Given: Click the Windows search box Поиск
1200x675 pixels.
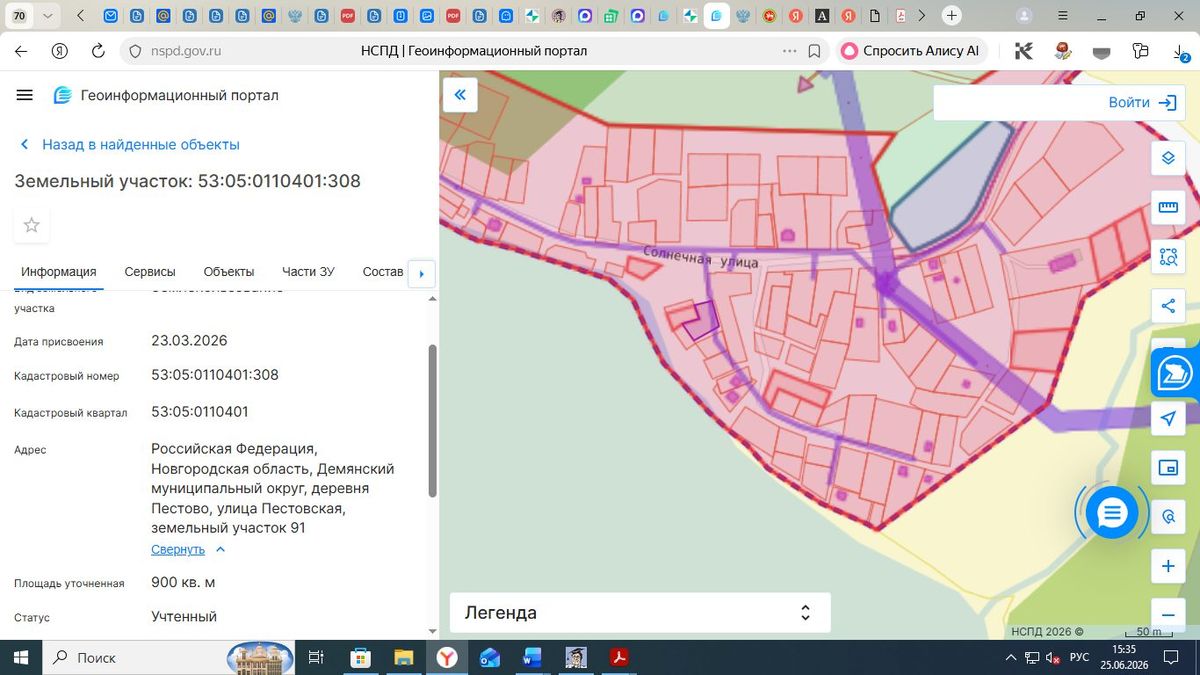Looking at the screenshot, I should pos(134,657).
